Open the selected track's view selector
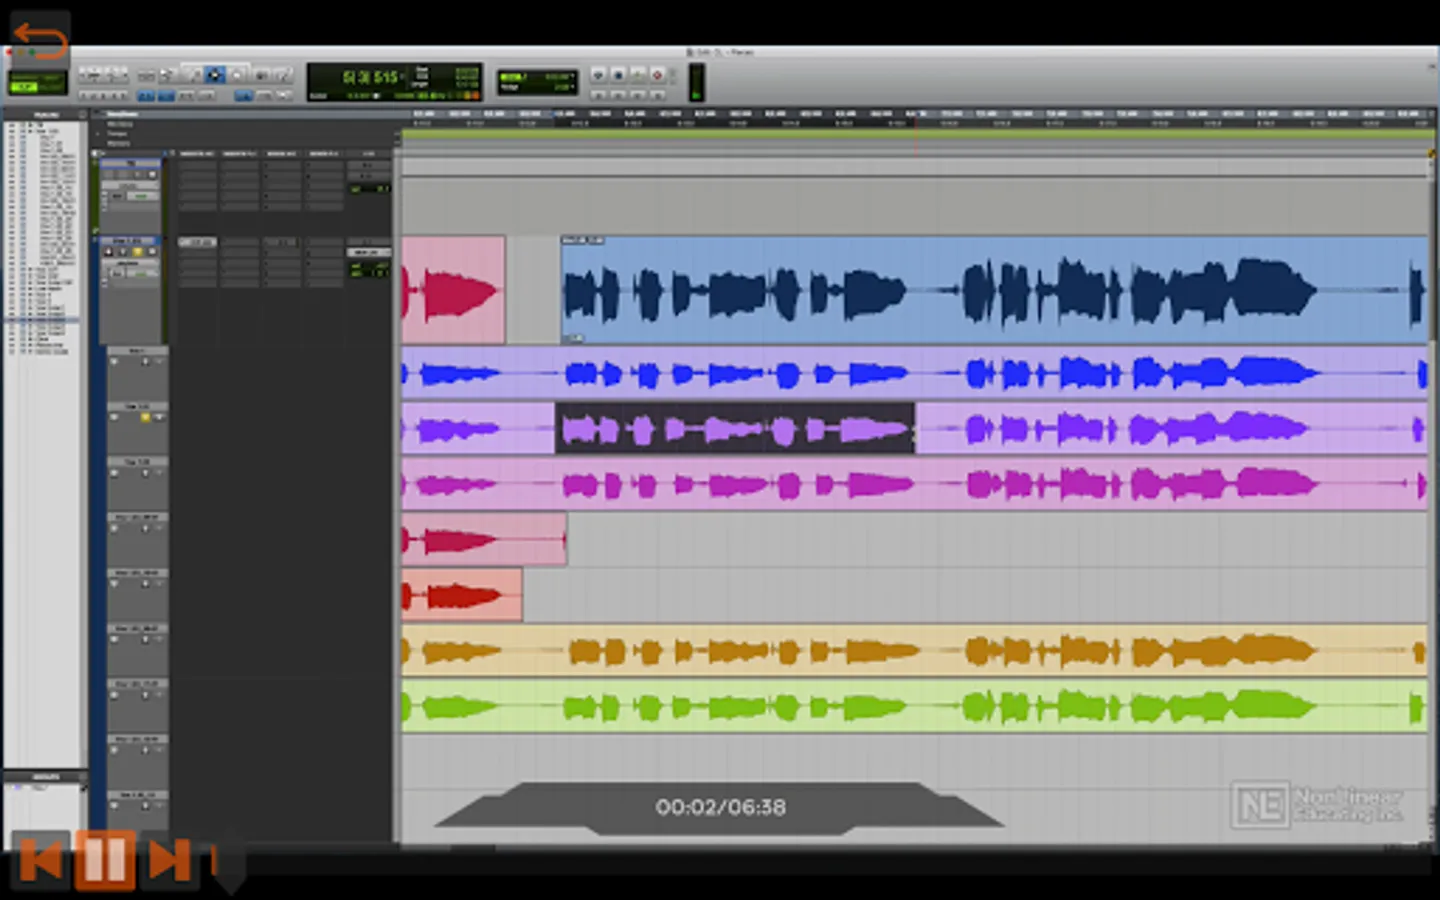The width and height of the screenshot is (1440, 900). [131, 263]
